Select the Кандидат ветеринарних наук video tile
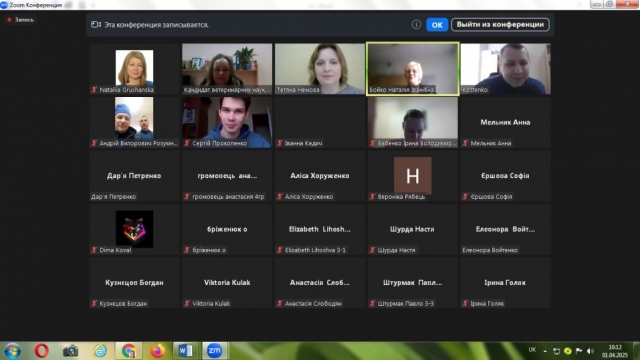The height and width of the screenshot is (360, 640). 227,69
